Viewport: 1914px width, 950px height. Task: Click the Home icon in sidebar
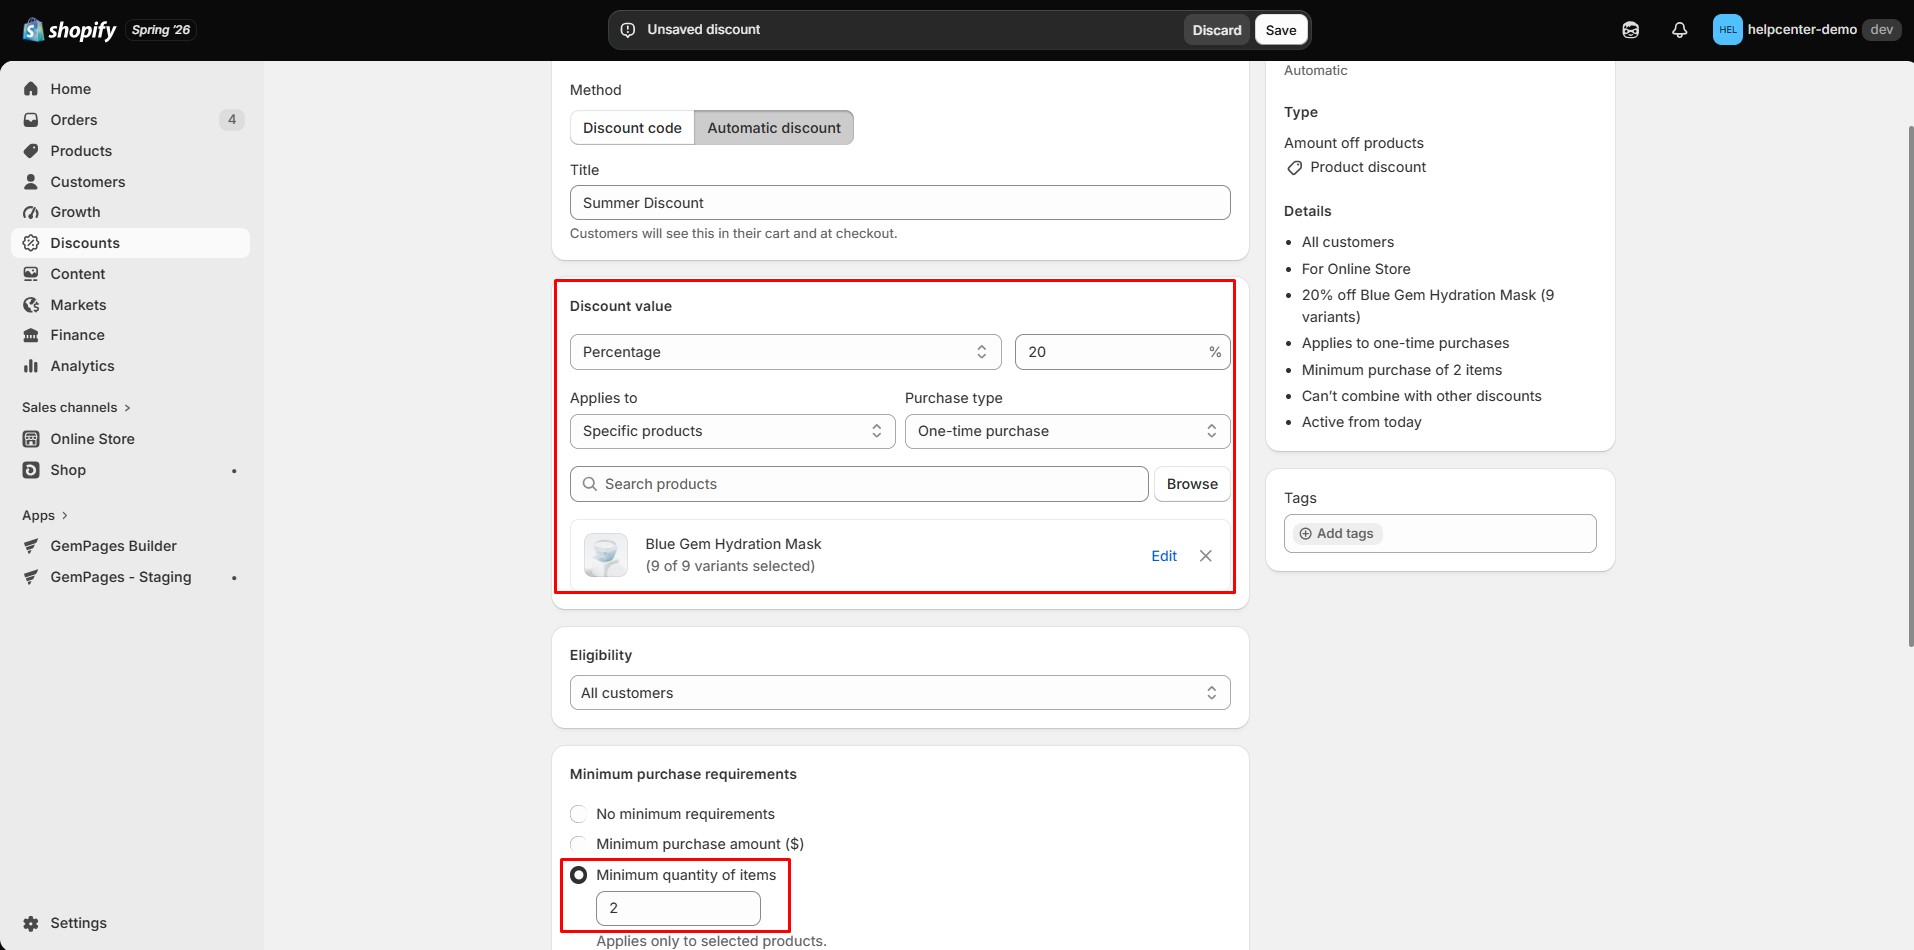pyautogui.click(x=31, y=89)
